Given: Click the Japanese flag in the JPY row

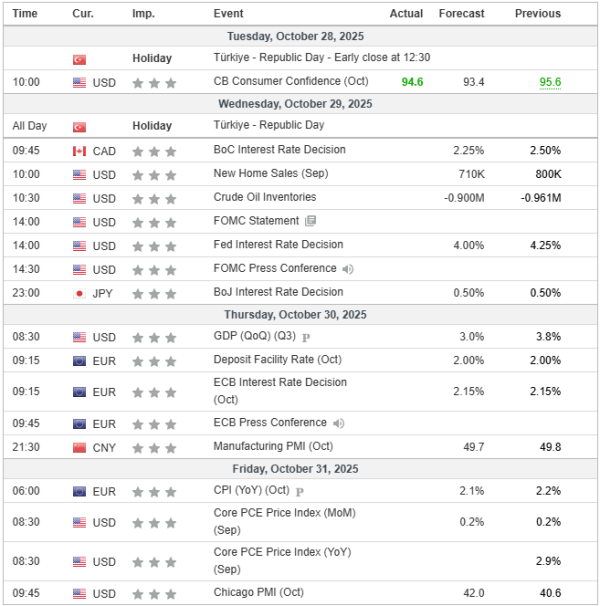Looking at the screenshot, I should click(79, 293).
